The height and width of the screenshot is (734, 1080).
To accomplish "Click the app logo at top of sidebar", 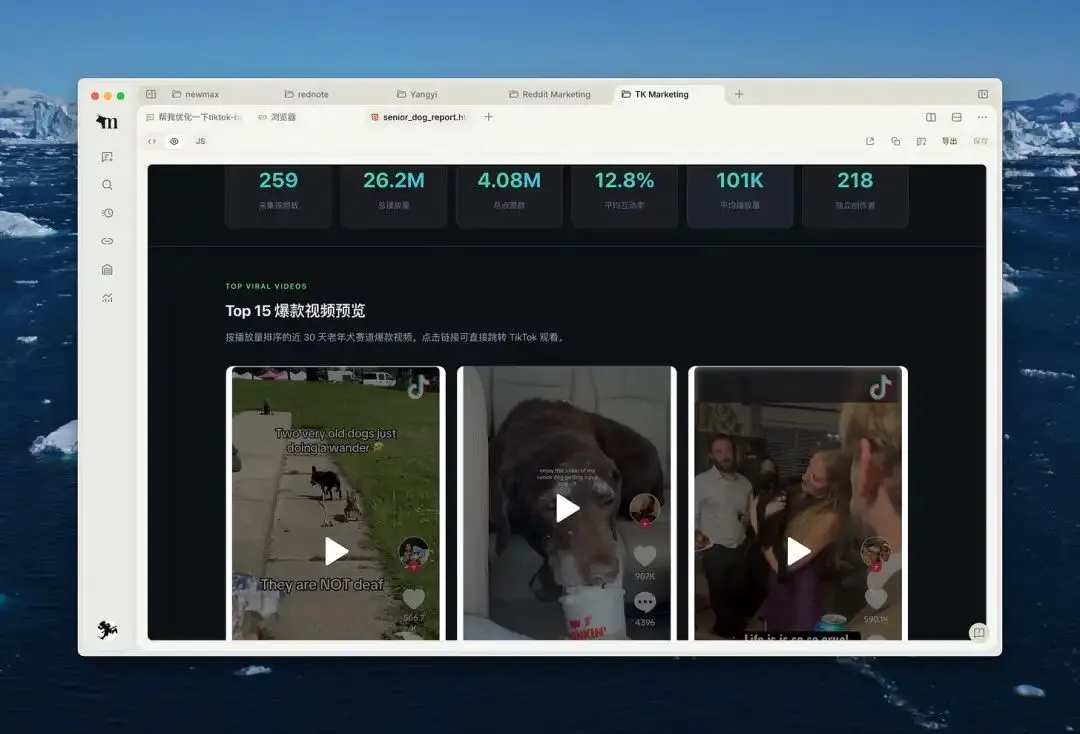I will [x=107, y=122].
